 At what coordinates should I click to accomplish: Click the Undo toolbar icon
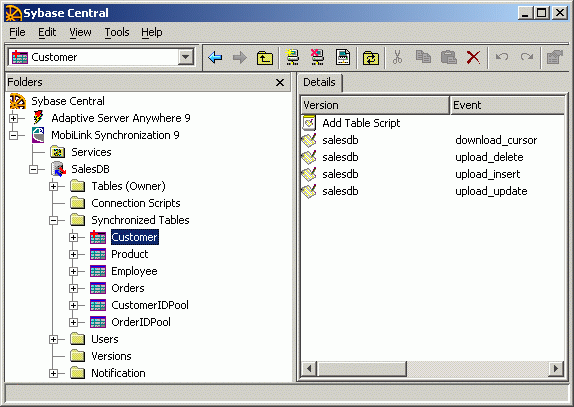pos(502,57)
